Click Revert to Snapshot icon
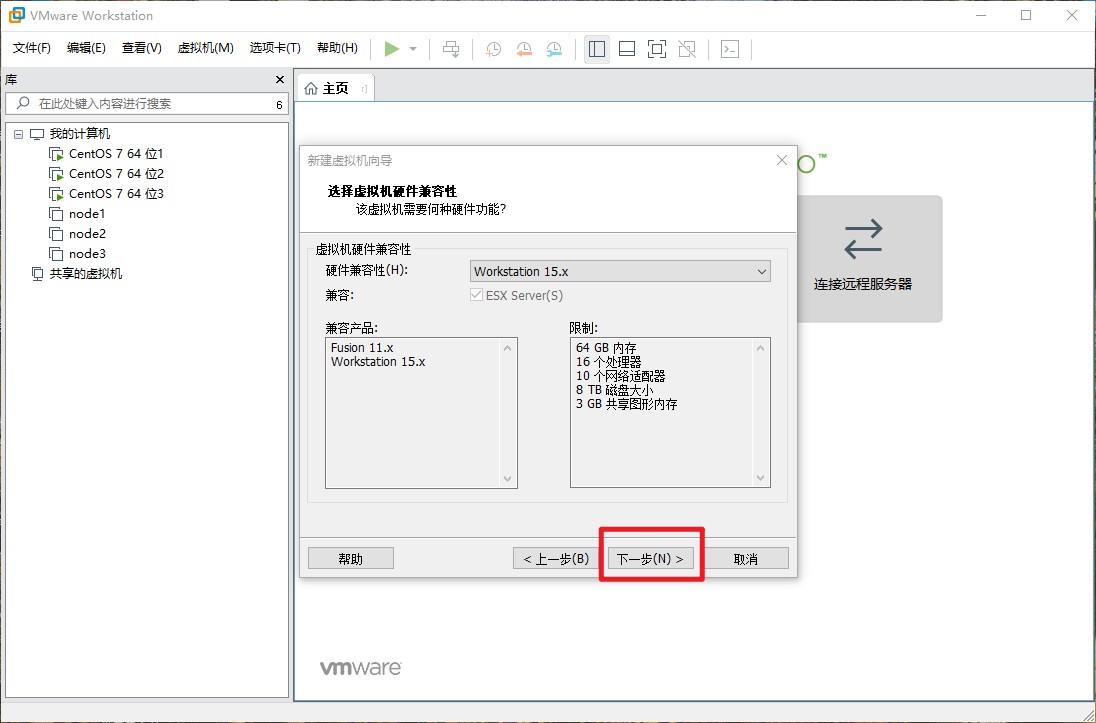1096x723 pixels. 524,49
